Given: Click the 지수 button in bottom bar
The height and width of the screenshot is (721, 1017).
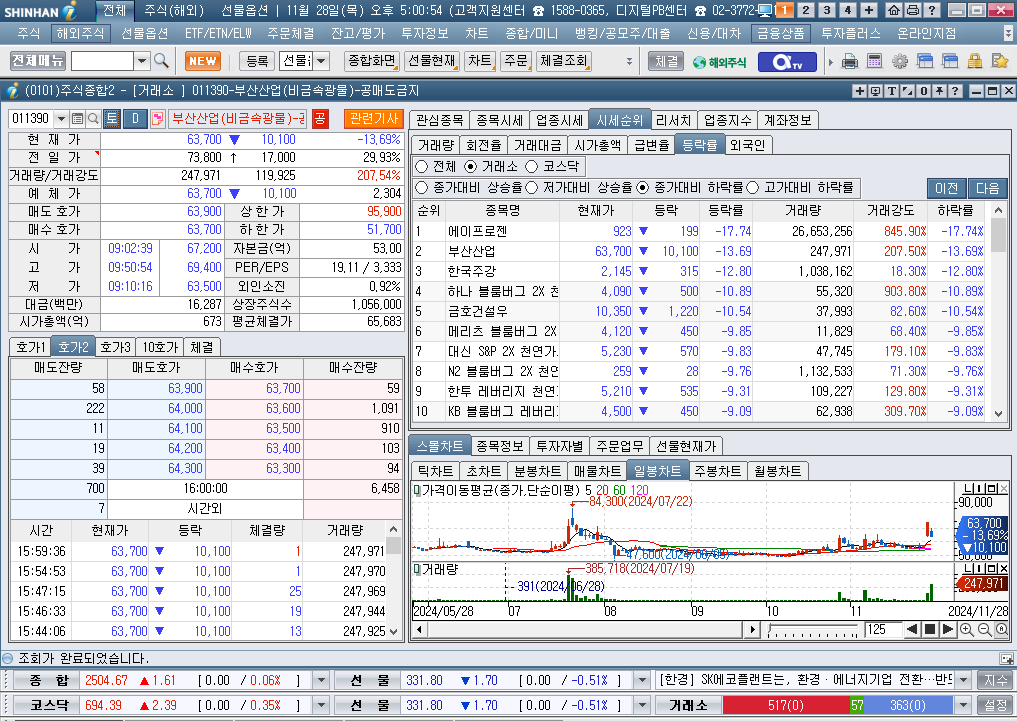Looking at the screenshot, I should 996,680.
